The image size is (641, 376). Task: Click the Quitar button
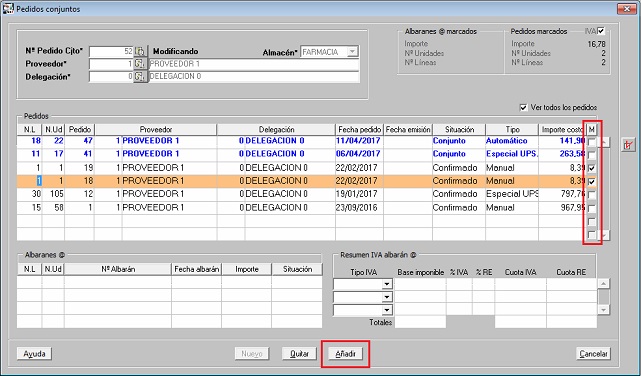pos(299,354)
